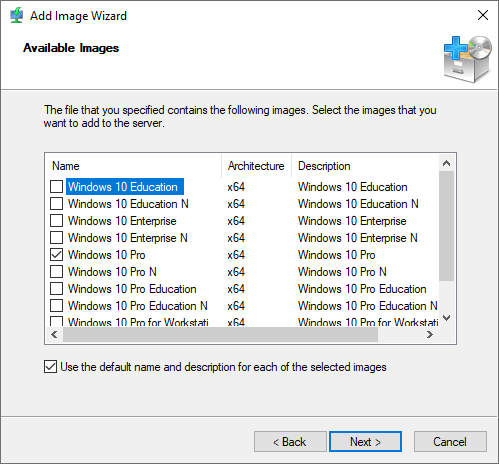Click the list's scroll up arrow
Screen dimensions: 499x464
(x=446, y=163)
